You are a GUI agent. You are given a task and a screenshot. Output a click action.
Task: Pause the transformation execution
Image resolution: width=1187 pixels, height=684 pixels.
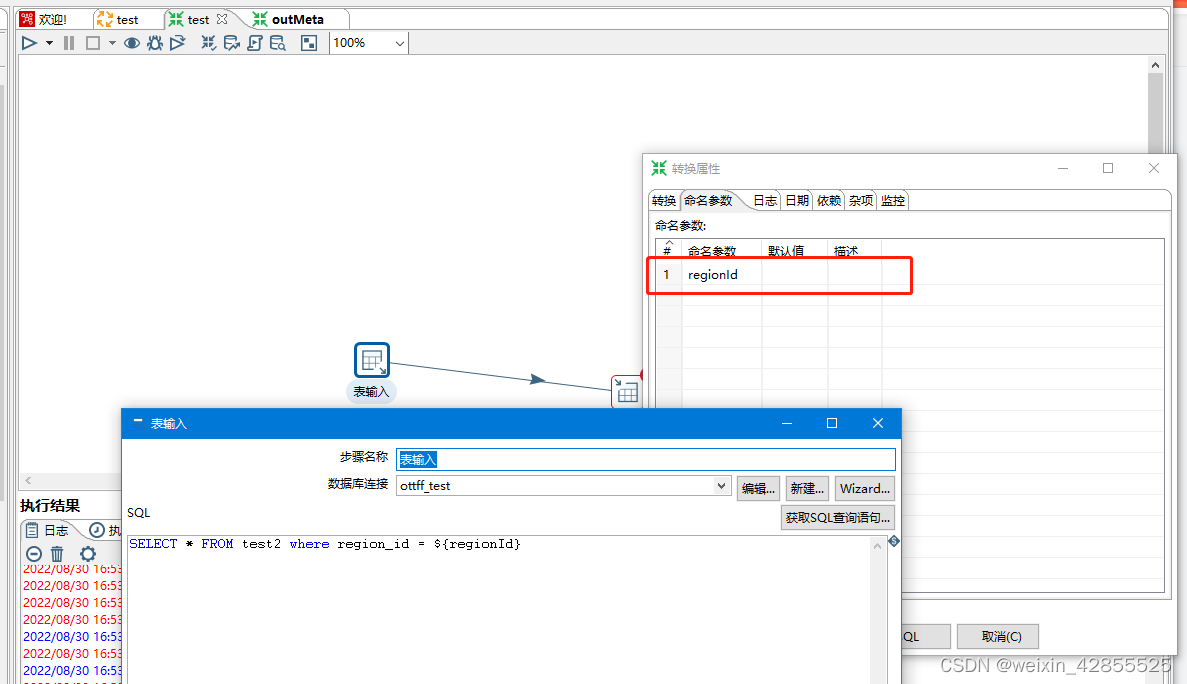[68, 42]
